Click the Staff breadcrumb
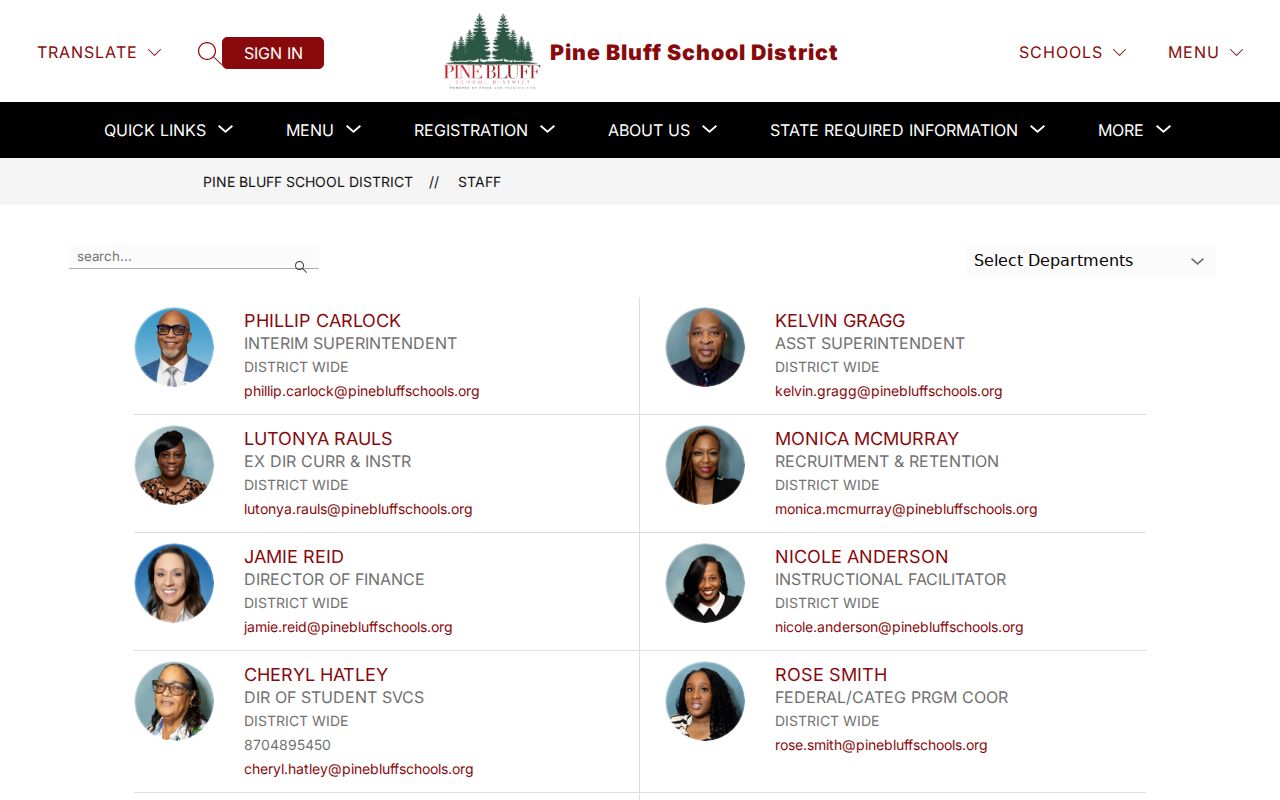Screen dimensions: 1280x800 (479, 182)
